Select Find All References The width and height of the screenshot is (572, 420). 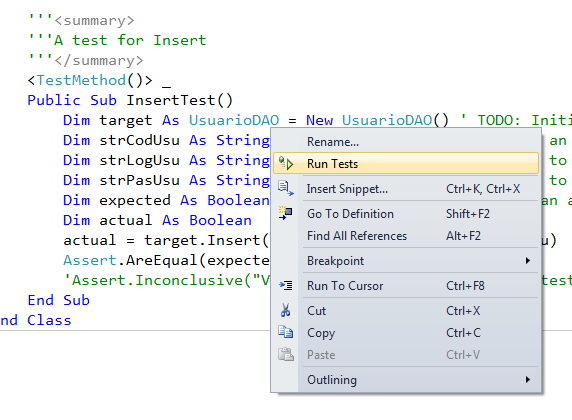click(x=406, y=236)
